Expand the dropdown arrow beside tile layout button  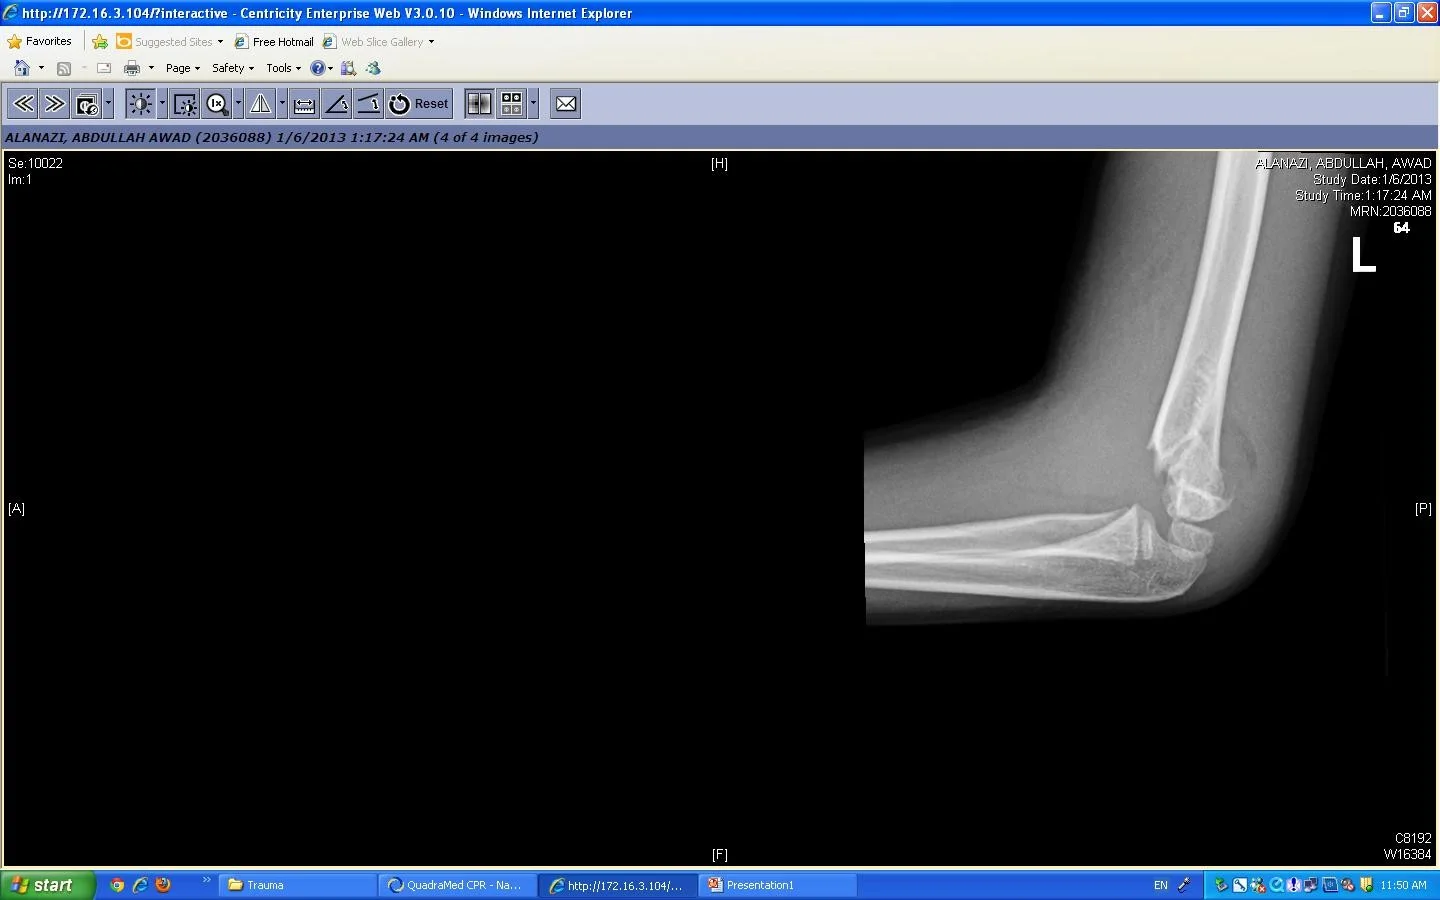pos(533,103)
